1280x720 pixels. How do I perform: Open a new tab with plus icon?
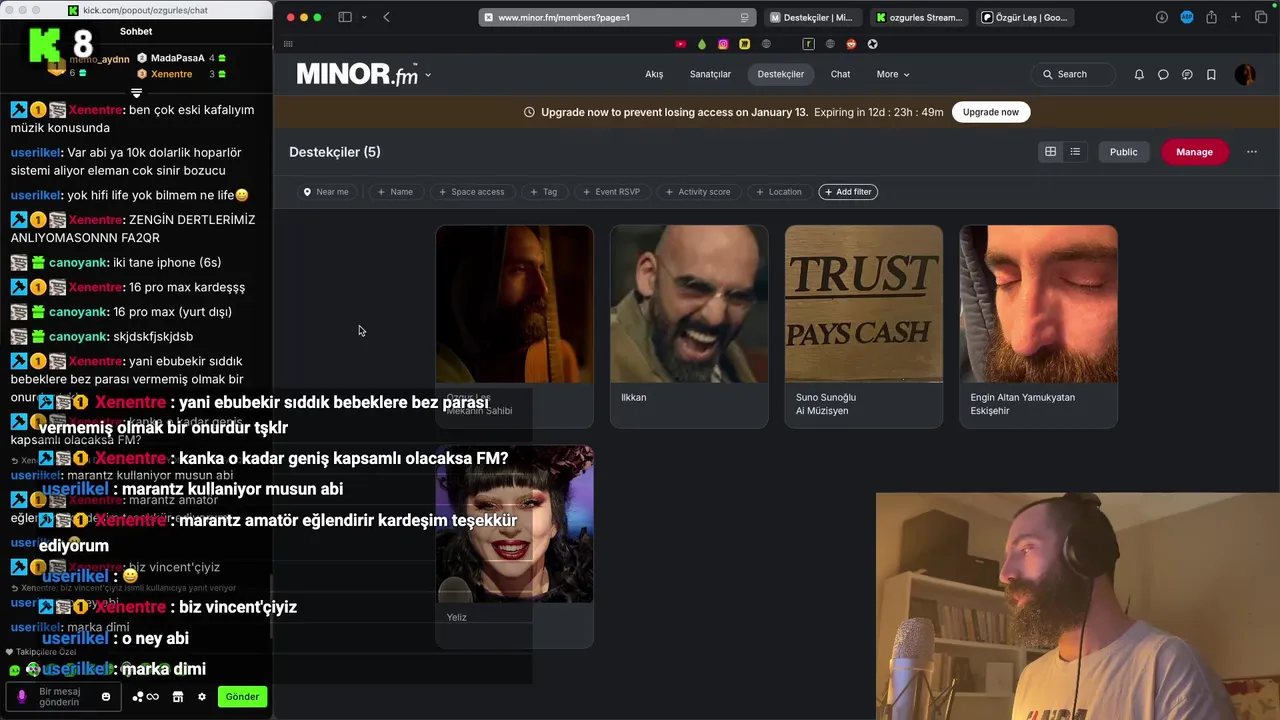(x=1236, y=17)
